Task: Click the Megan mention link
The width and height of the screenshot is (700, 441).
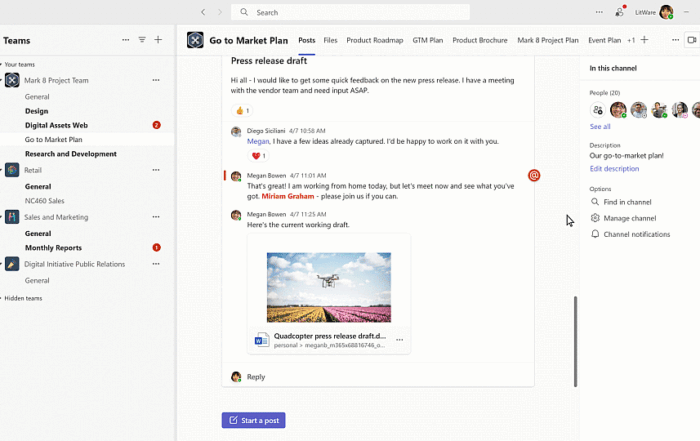Action: 258,141
